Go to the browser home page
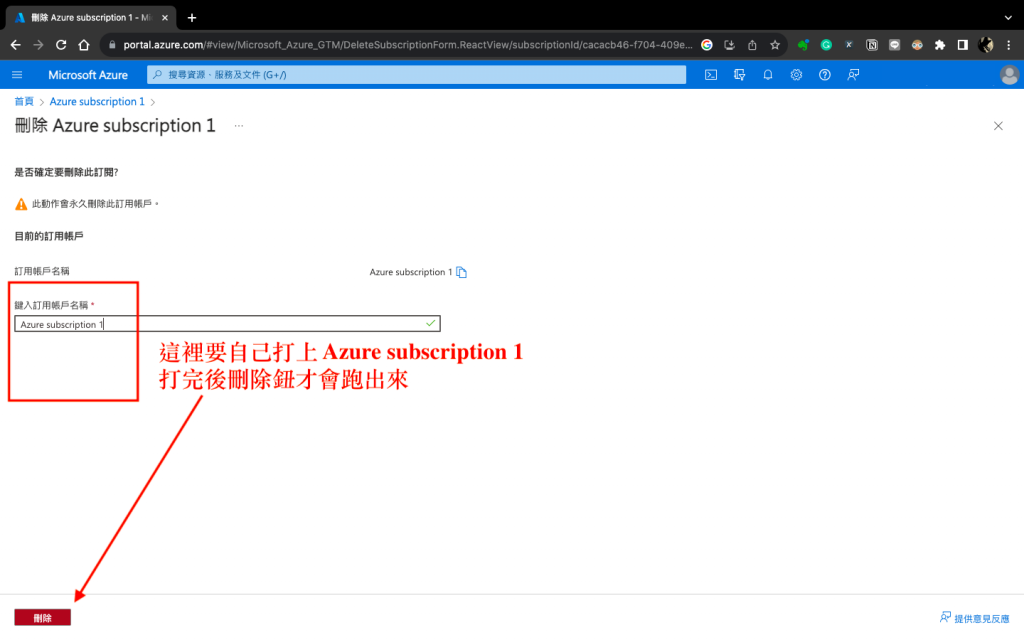The height and width of the screenshot is (640, 1024). 84,45
